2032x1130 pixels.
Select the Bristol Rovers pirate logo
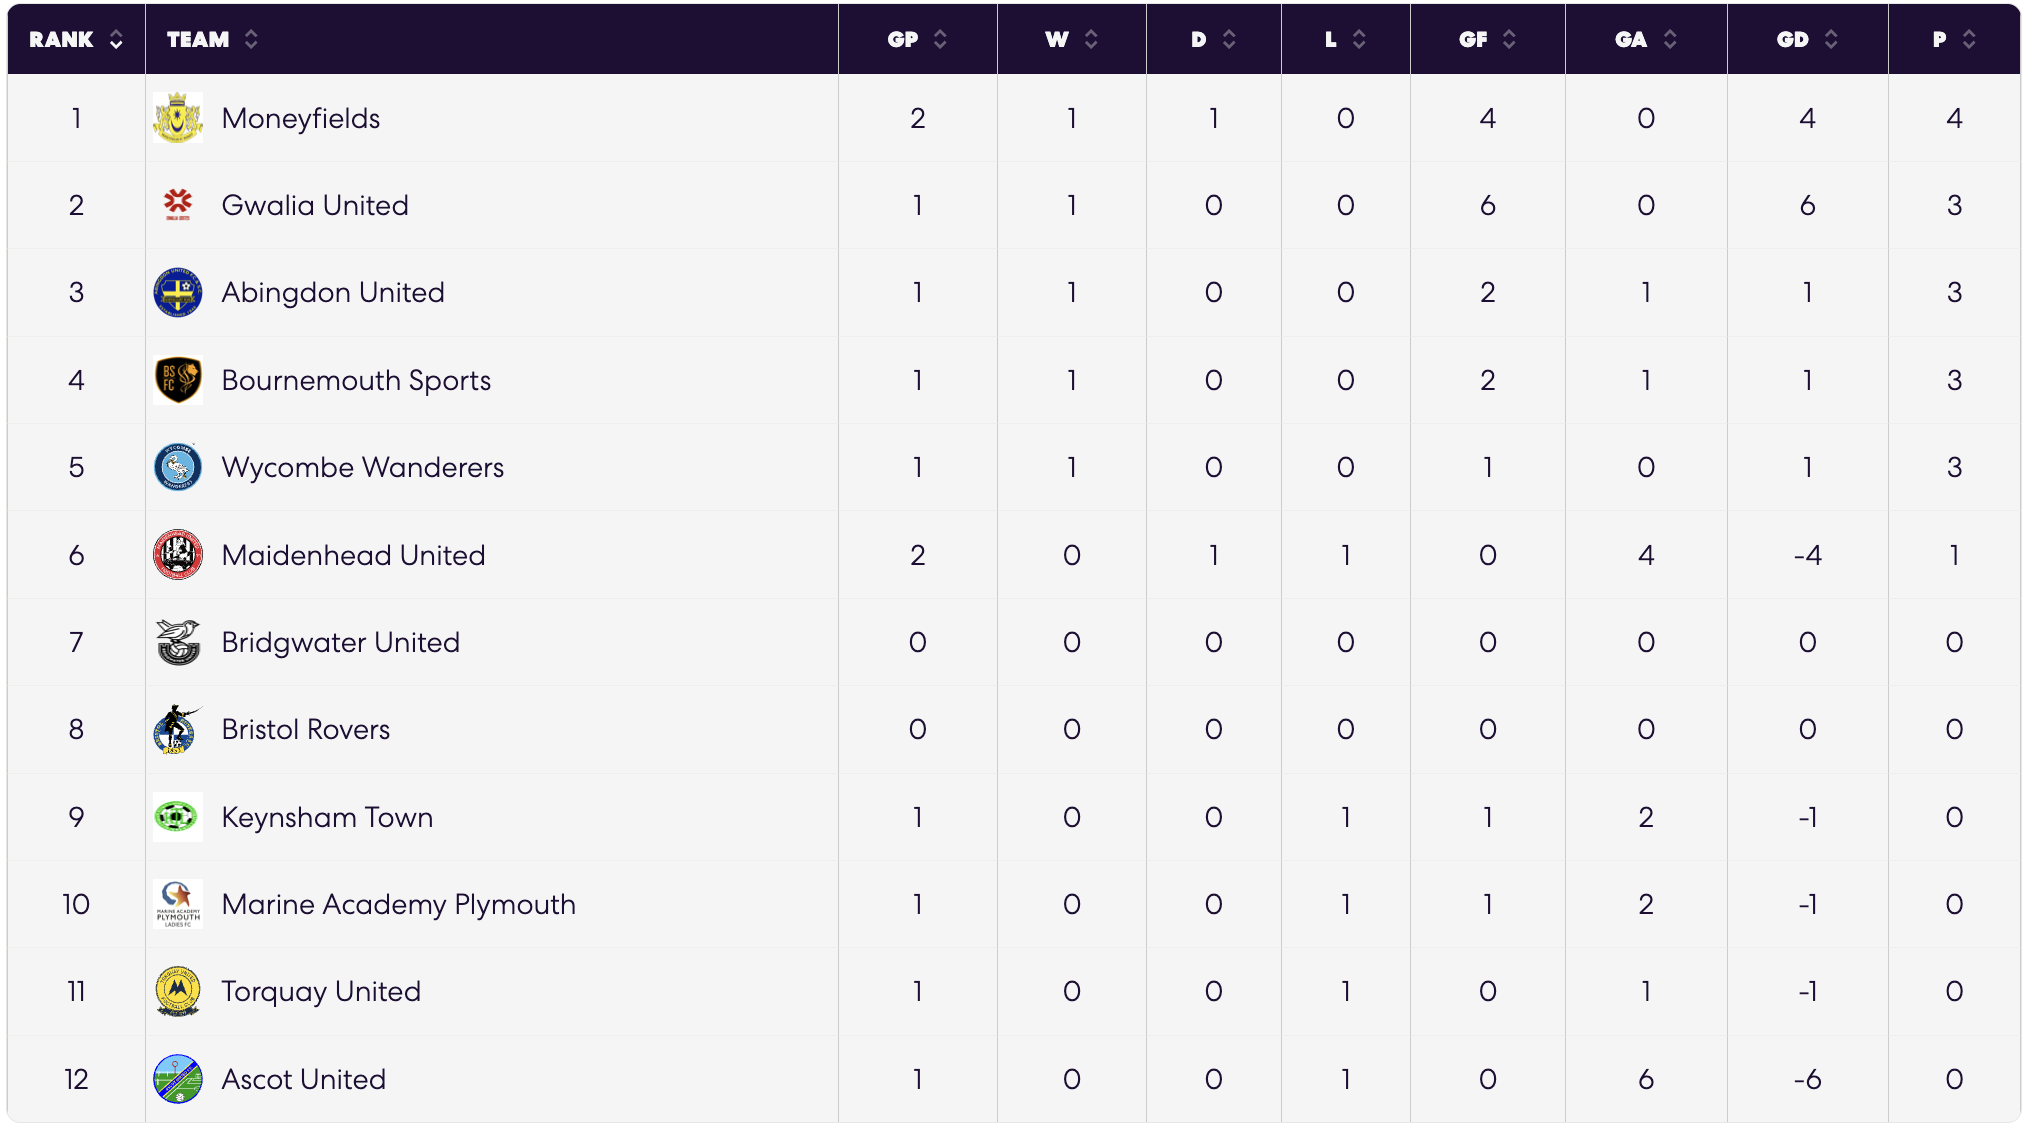coord(178,729)
